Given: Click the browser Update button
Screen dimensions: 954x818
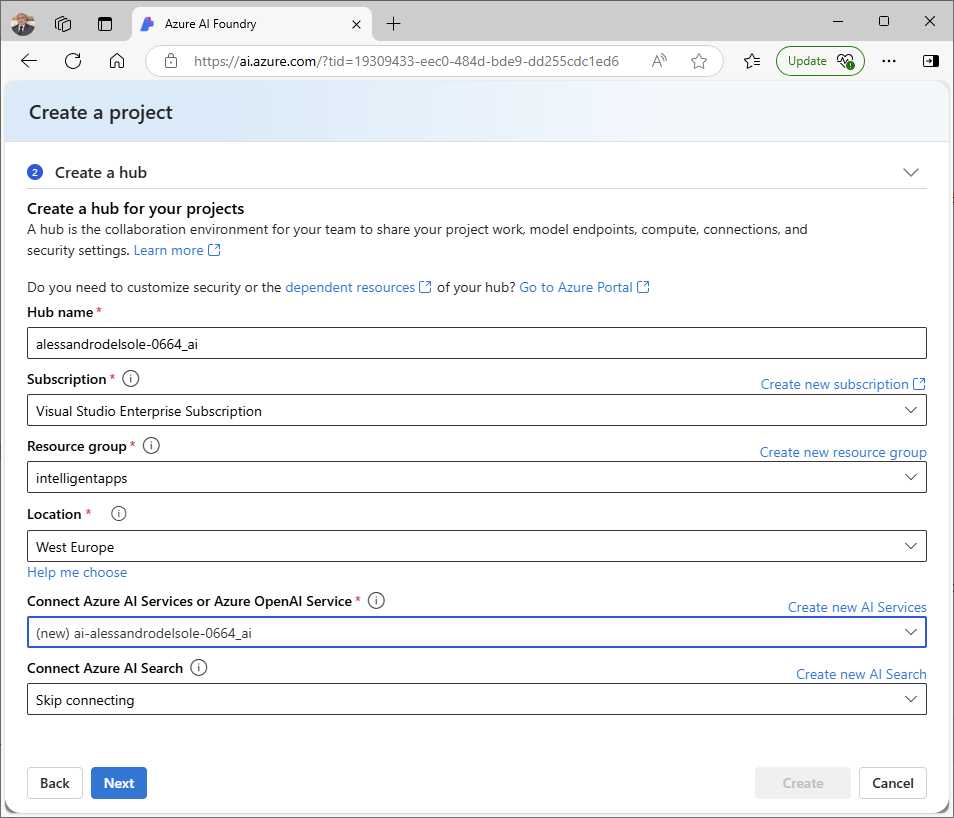Looking at the screenshot, I should [x=820, y=61].
